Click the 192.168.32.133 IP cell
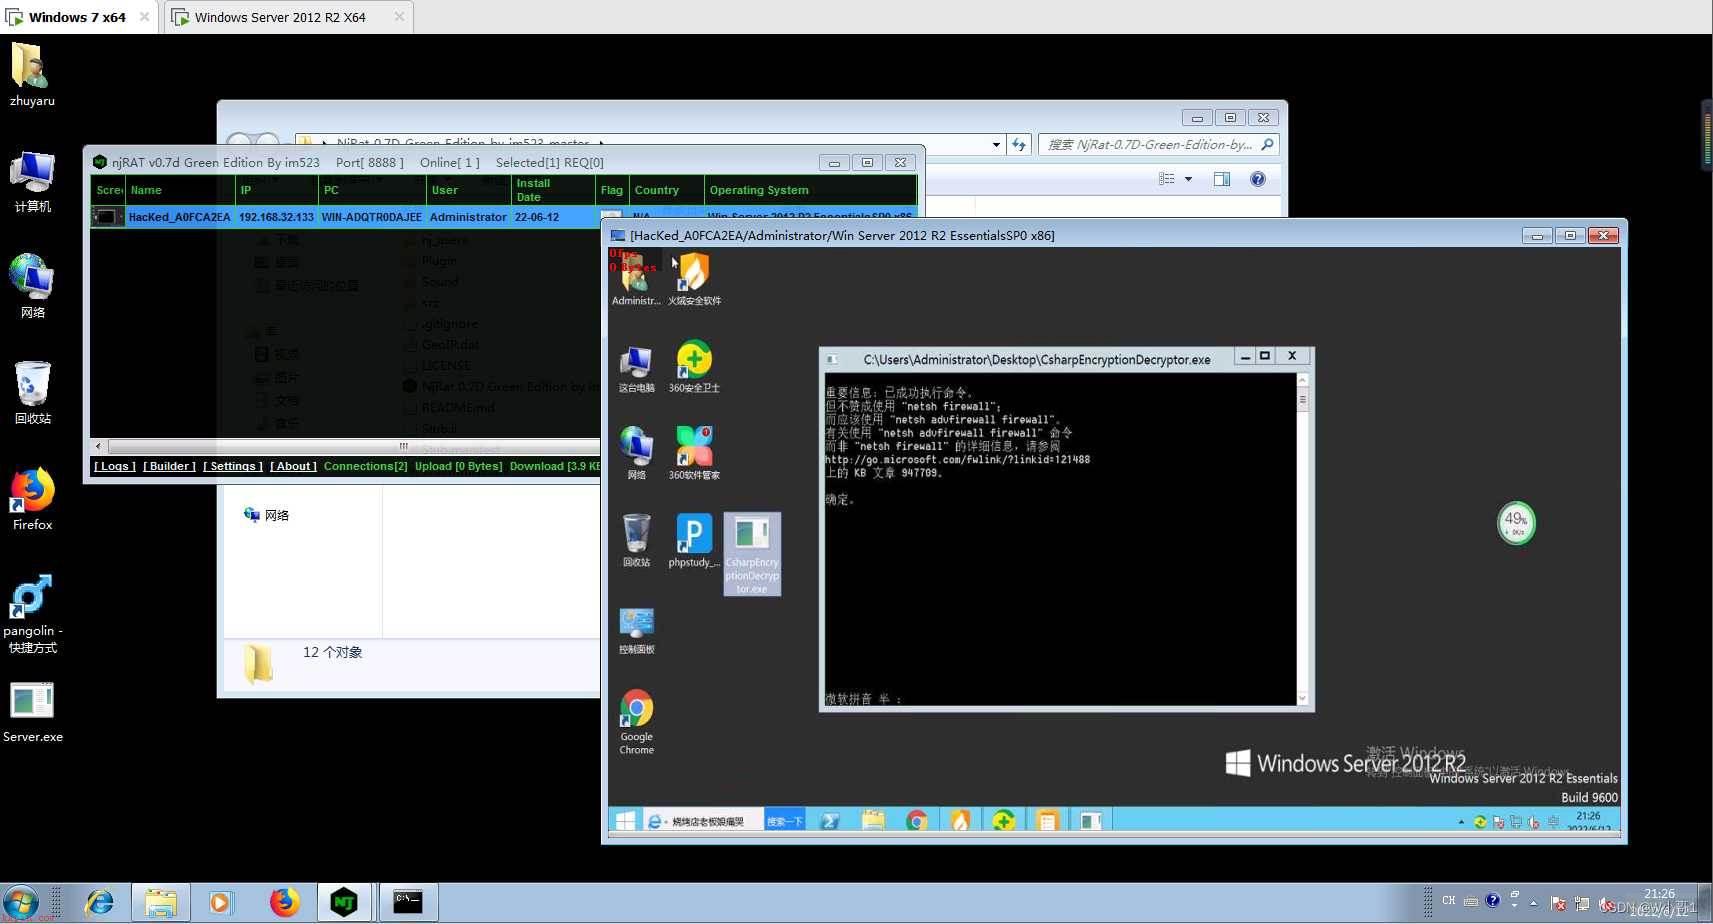The width and height of the screenshot is (1713, 924). pos(276,217)
